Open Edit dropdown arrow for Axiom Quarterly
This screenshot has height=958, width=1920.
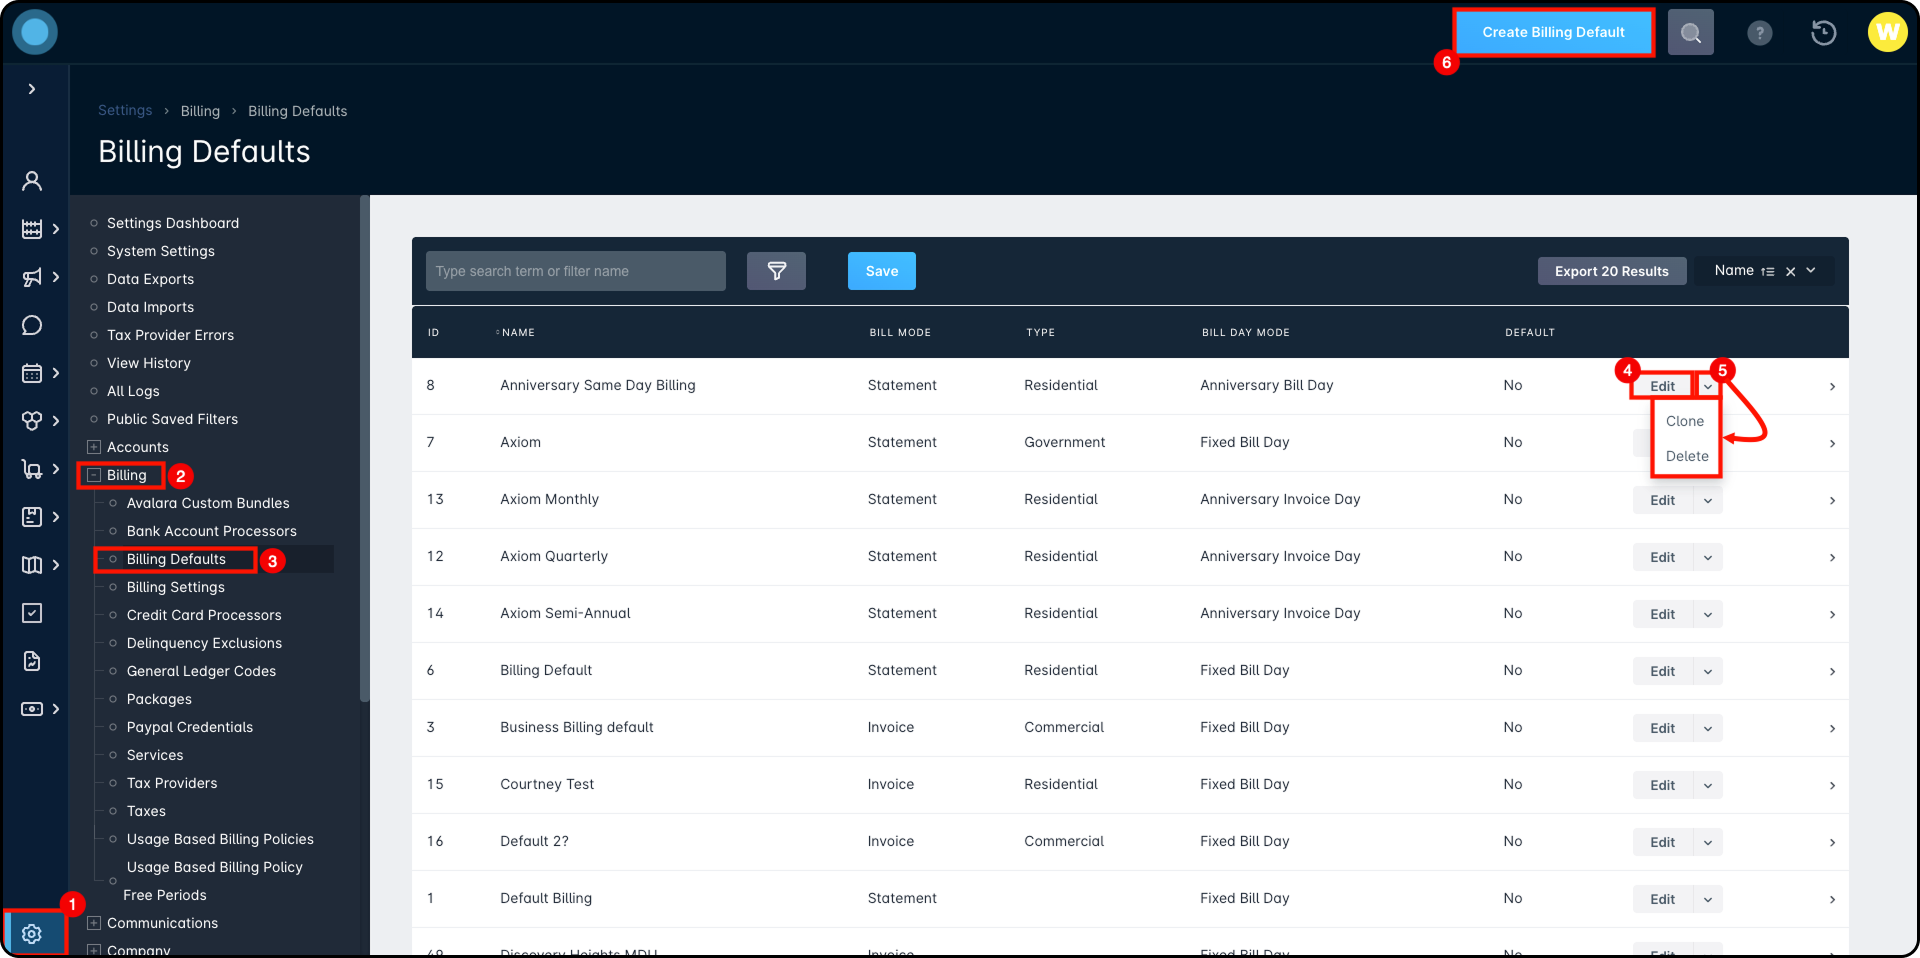coord(1708,557)
